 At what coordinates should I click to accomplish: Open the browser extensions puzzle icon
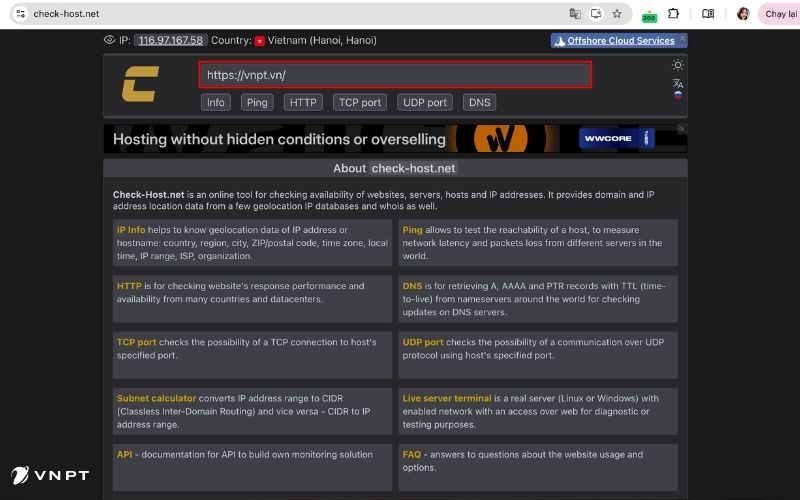[x=673, y=14]
